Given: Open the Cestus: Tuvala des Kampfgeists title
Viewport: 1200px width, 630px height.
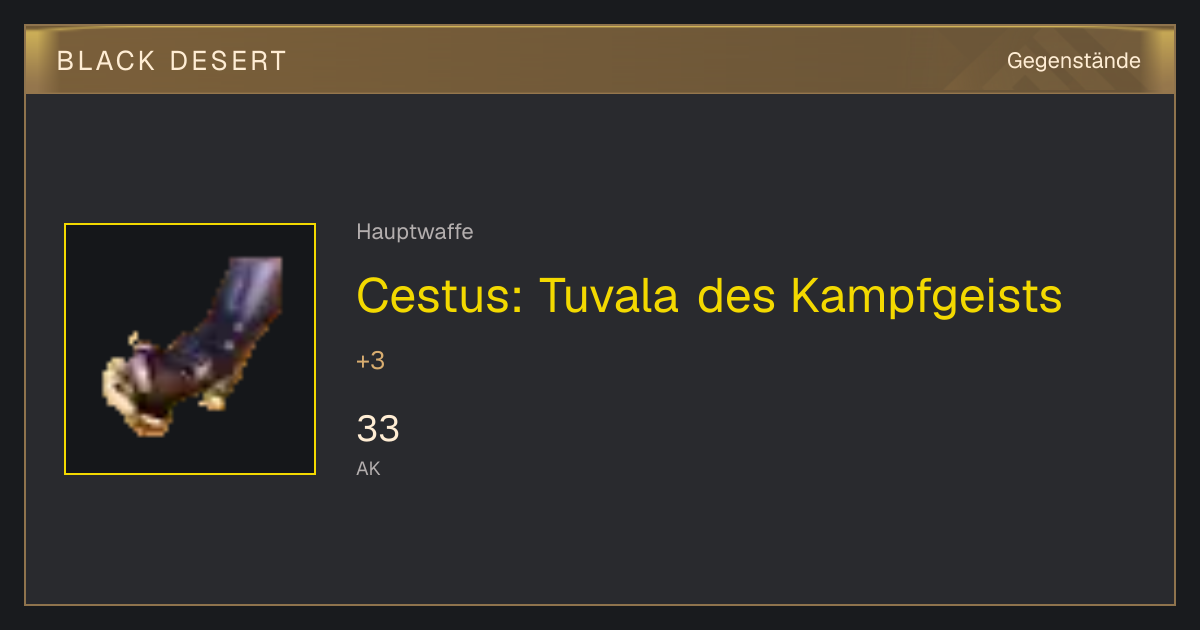Looking at the screenshot, I should tap(709, 296).
